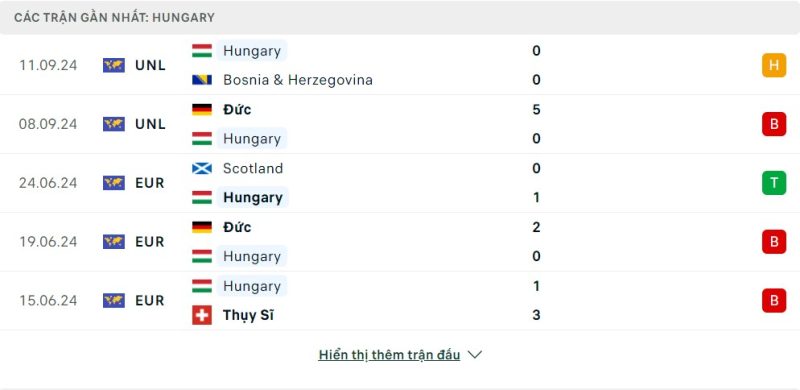Image resolution: width=800 pixels, height=390 pixels.
Task: Open the Bosnia & Herzegovina team link
Action: click(298, 80)
